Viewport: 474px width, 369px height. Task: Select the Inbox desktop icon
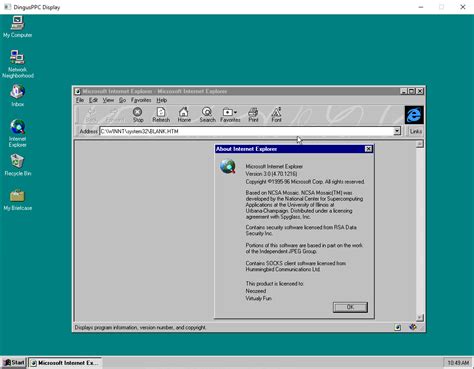[x=17, y=96]
